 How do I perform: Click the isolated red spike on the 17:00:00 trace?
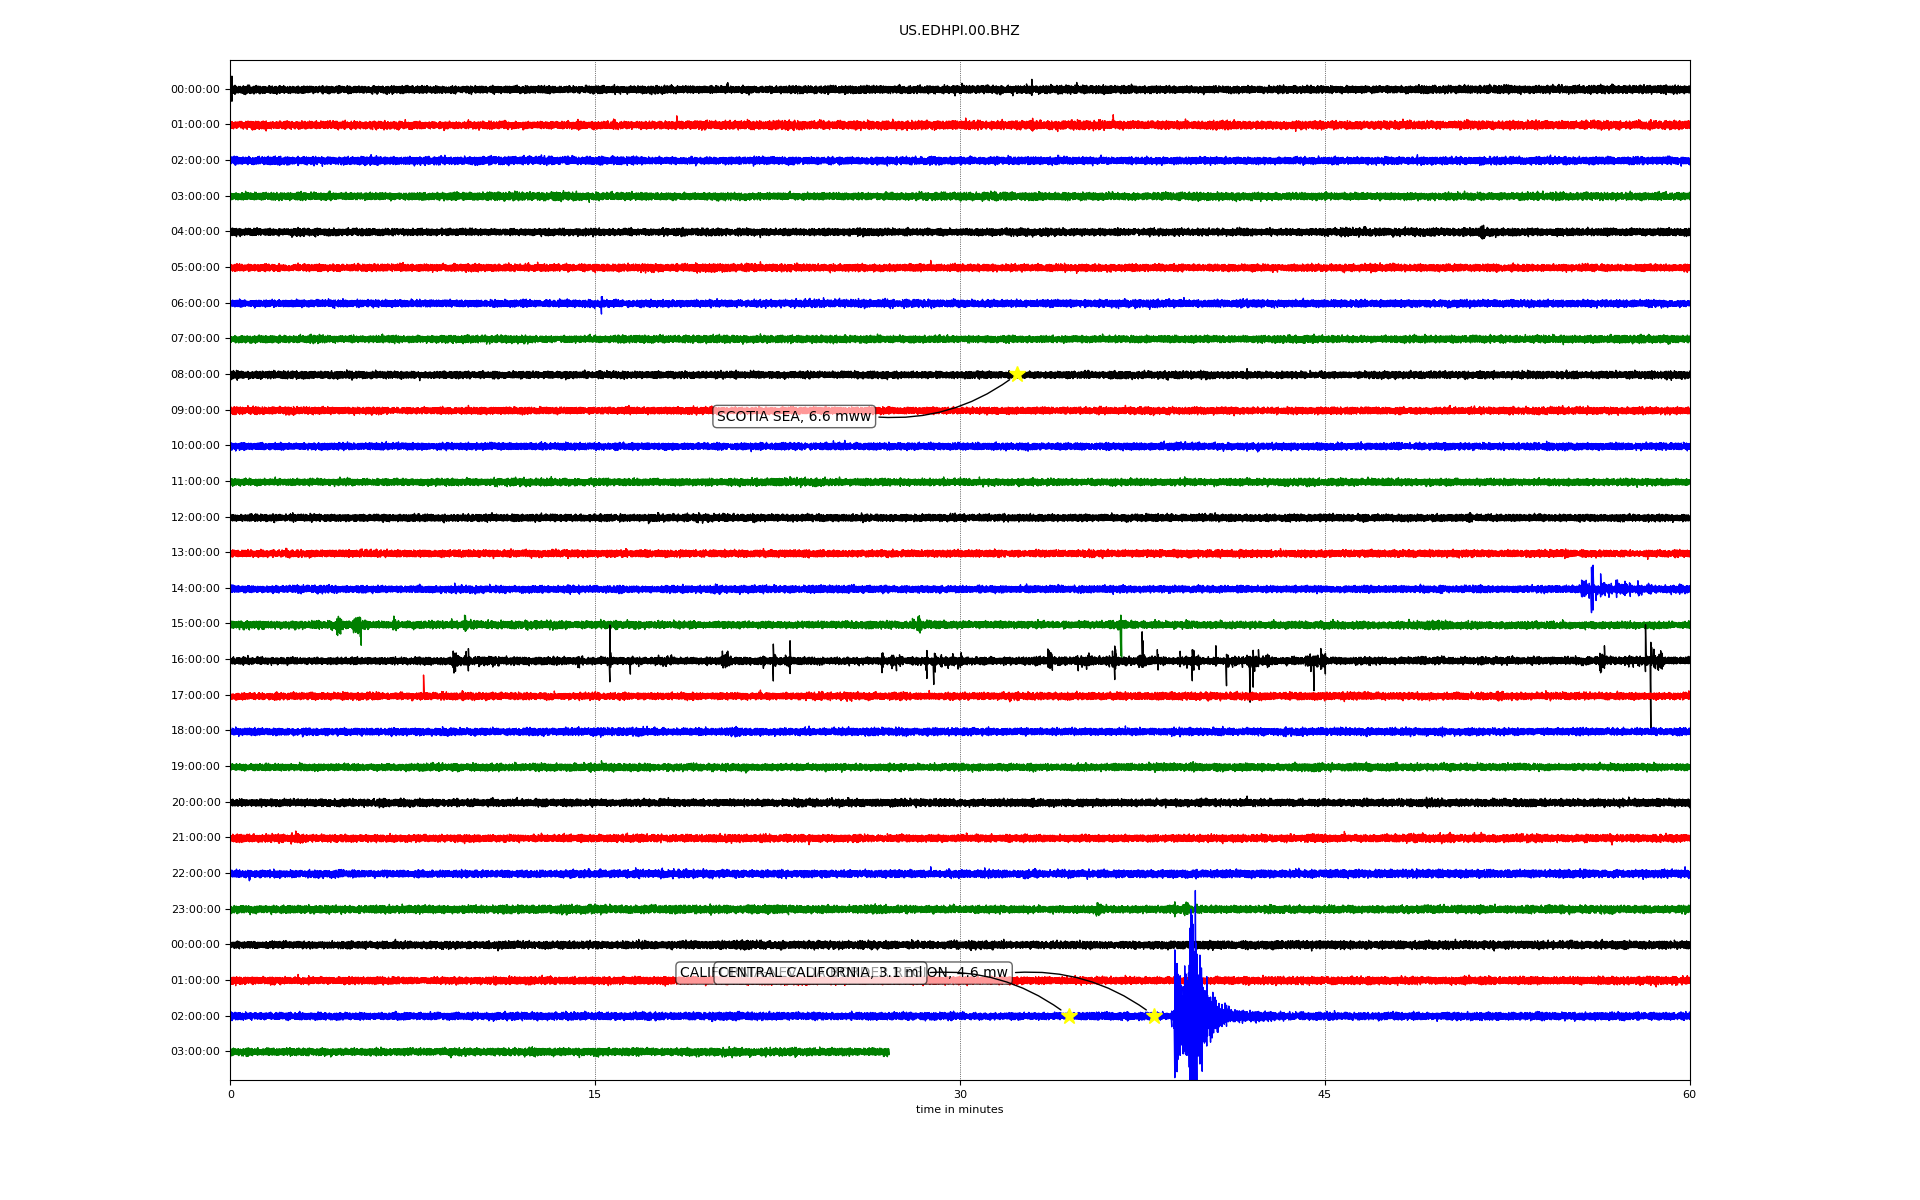[x=423, y=684]
